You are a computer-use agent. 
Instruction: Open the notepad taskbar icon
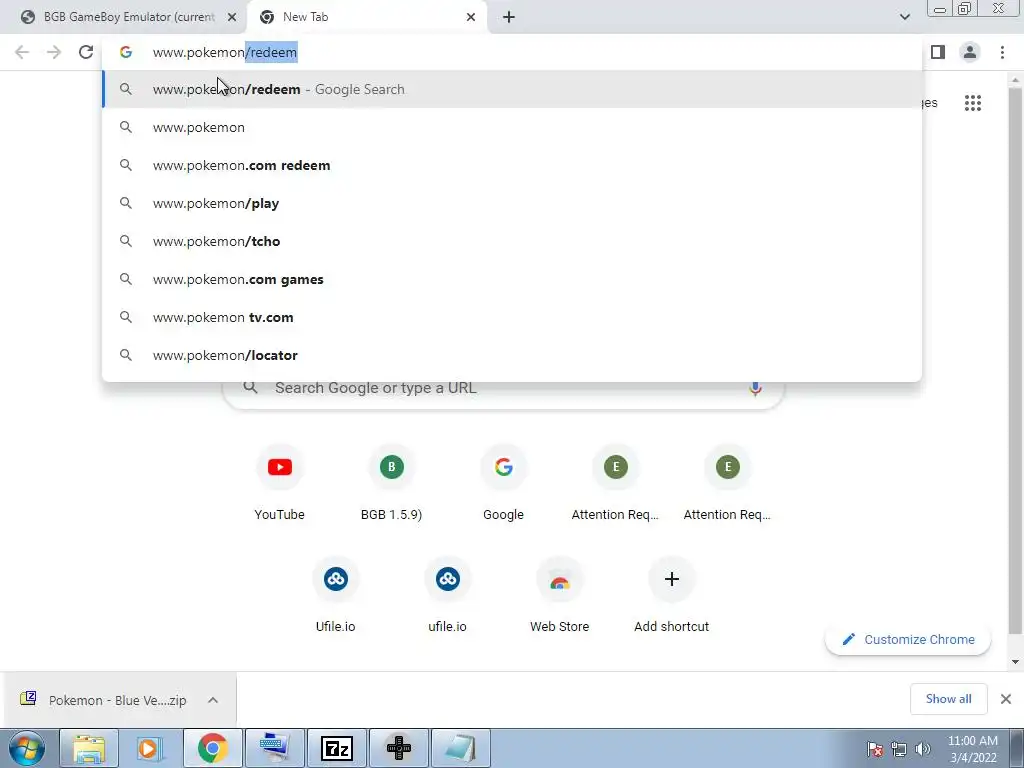click(460, 748)
